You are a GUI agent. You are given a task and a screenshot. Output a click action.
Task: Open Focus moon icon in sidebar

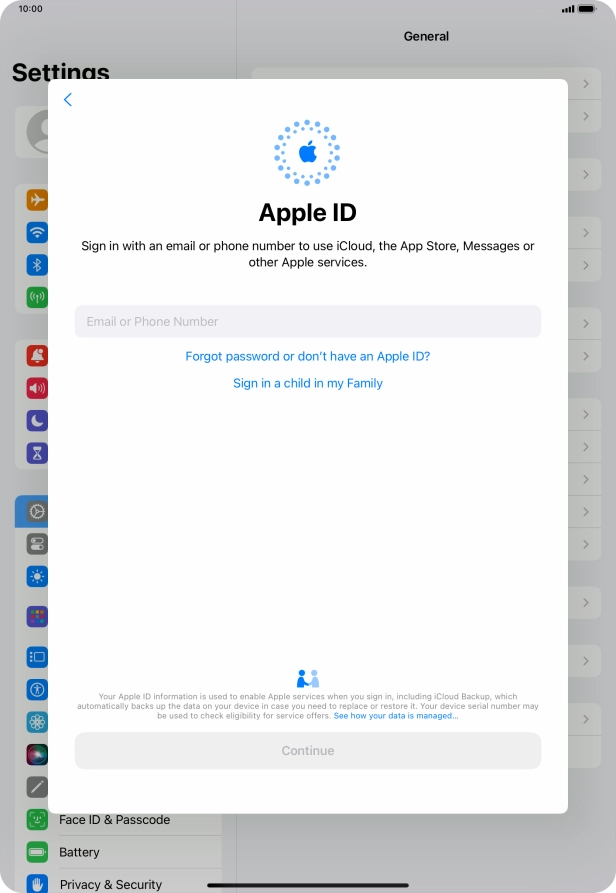pos(37,421)
